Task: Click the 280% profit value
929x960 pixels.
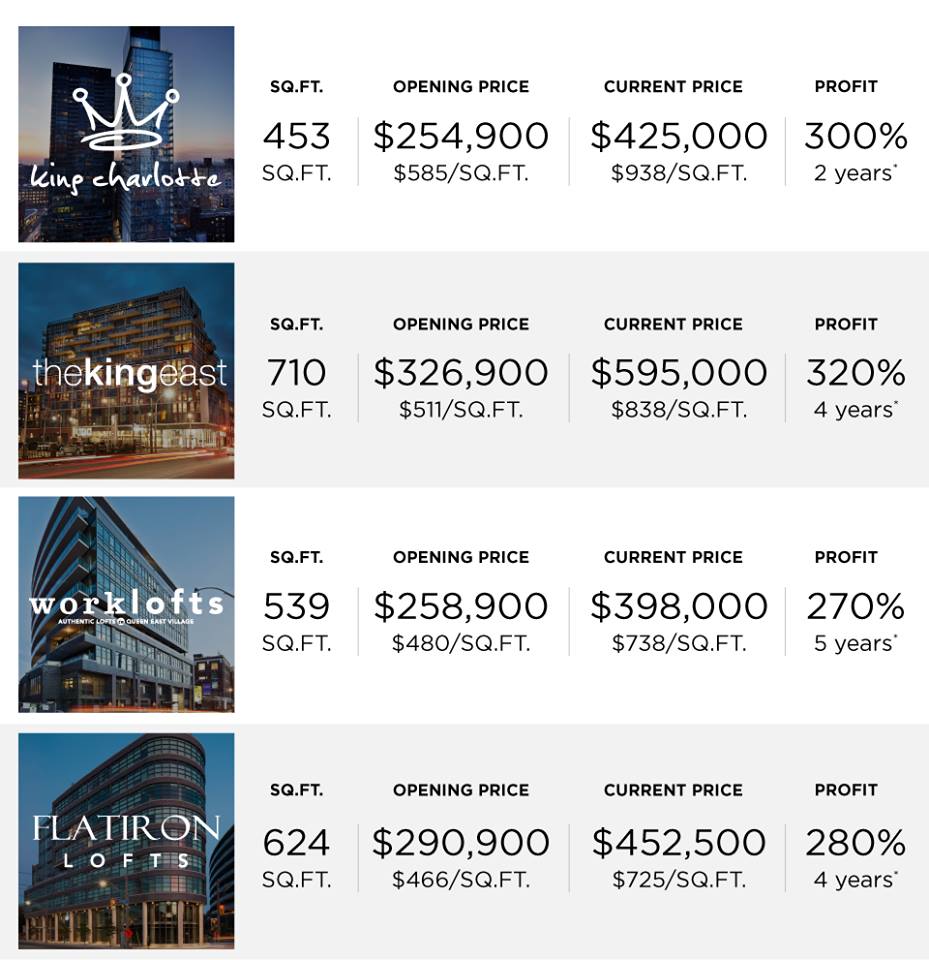Action: click(x=855, y=842)
